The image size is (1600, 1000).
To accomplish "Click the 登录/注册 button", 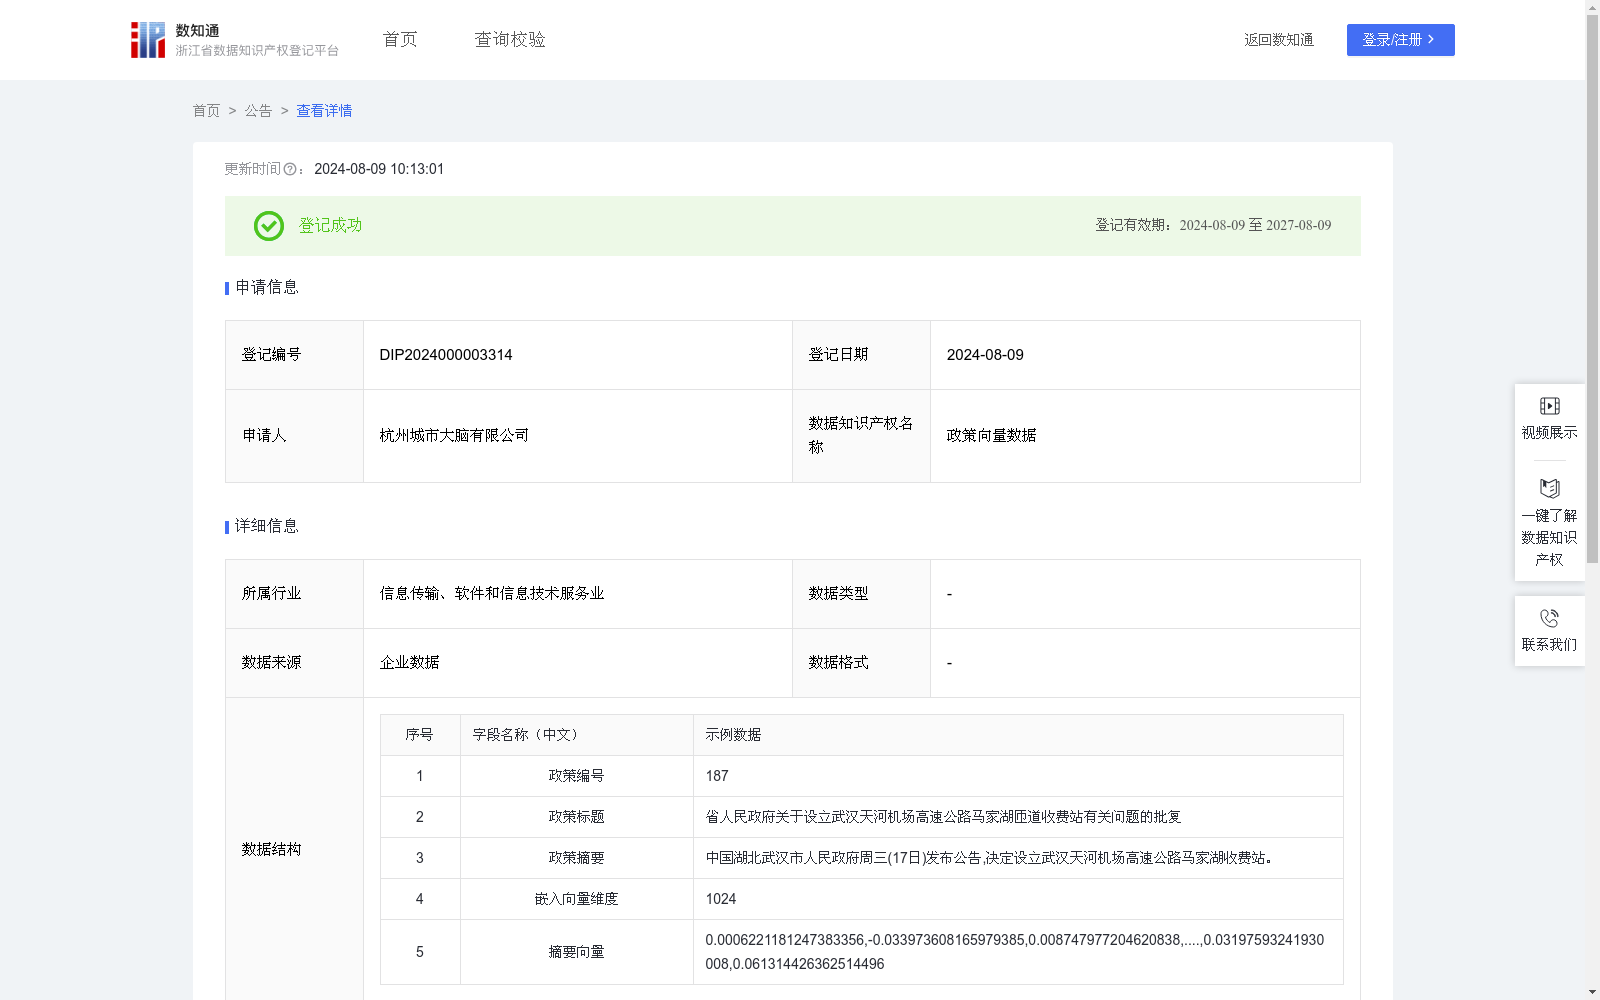I will point(1400,40).
